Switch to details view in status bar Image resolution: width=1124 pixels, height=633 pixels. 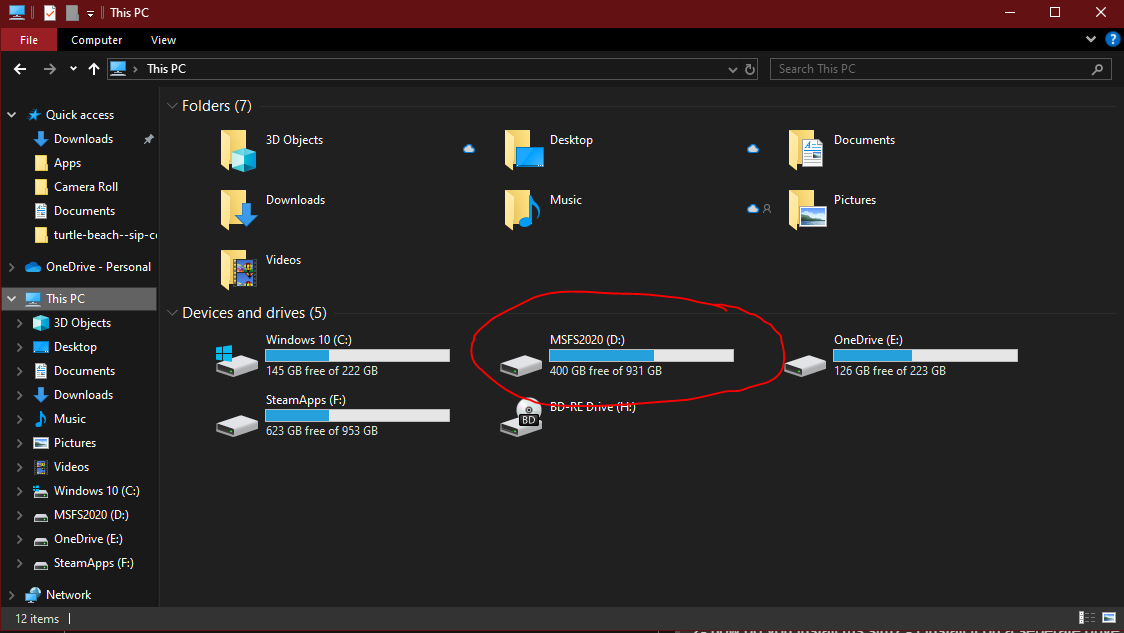[x=1087, y=618]
